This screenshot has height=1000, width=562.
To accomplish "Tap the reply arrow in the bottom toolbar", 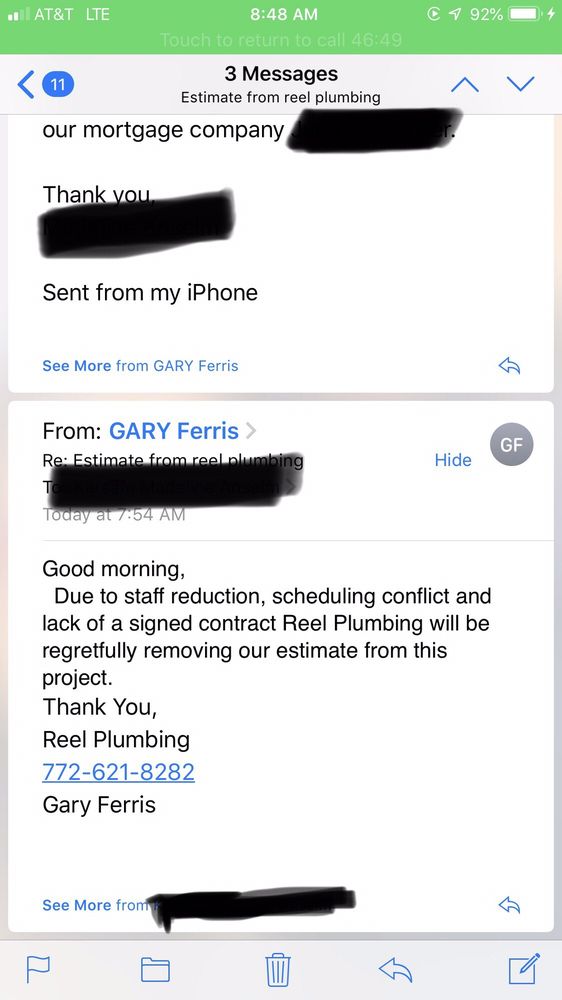I will coord(396,970).
